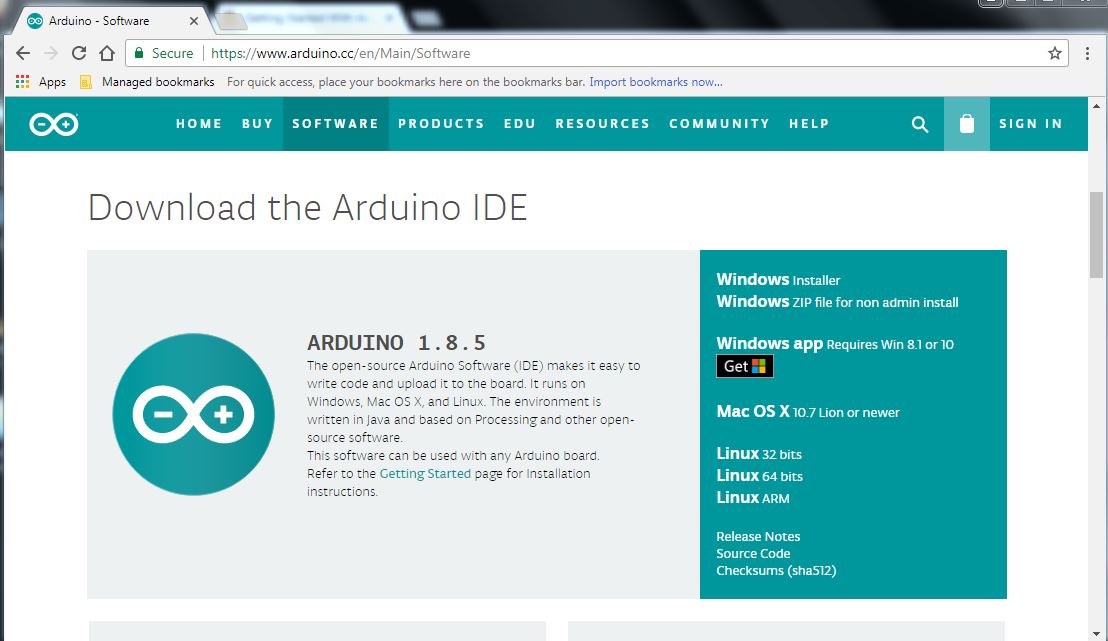Image resolution: width=1108 pixels, height=641 pixels.
Task: Open the Apps grid shortcut
Action: [x=40, y=82]
